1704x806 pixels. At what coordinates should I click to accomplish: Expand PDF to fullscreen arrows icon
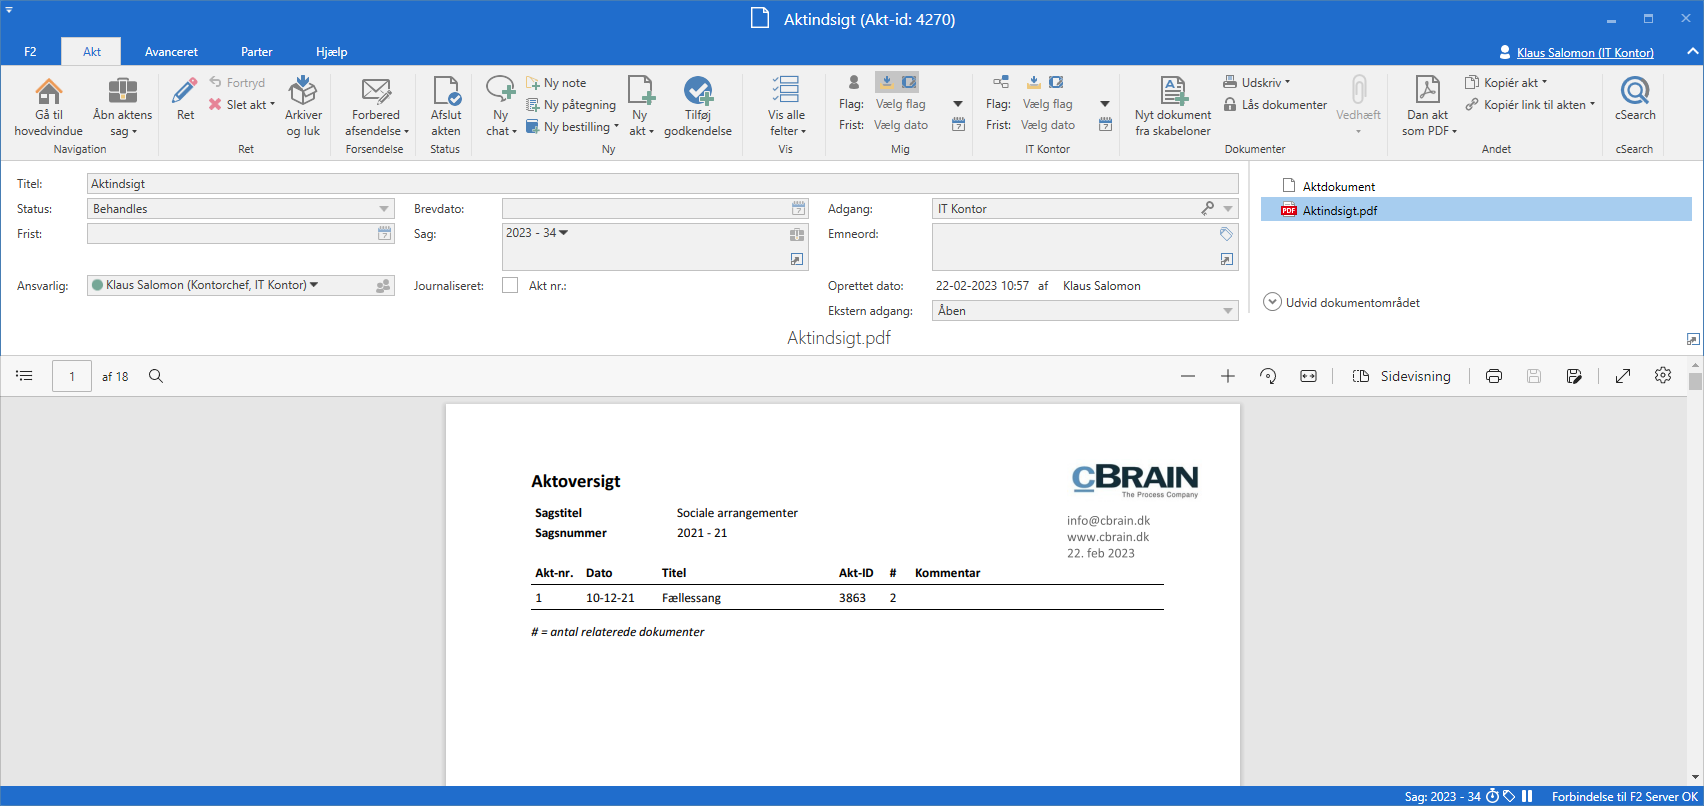(1623, 376)
